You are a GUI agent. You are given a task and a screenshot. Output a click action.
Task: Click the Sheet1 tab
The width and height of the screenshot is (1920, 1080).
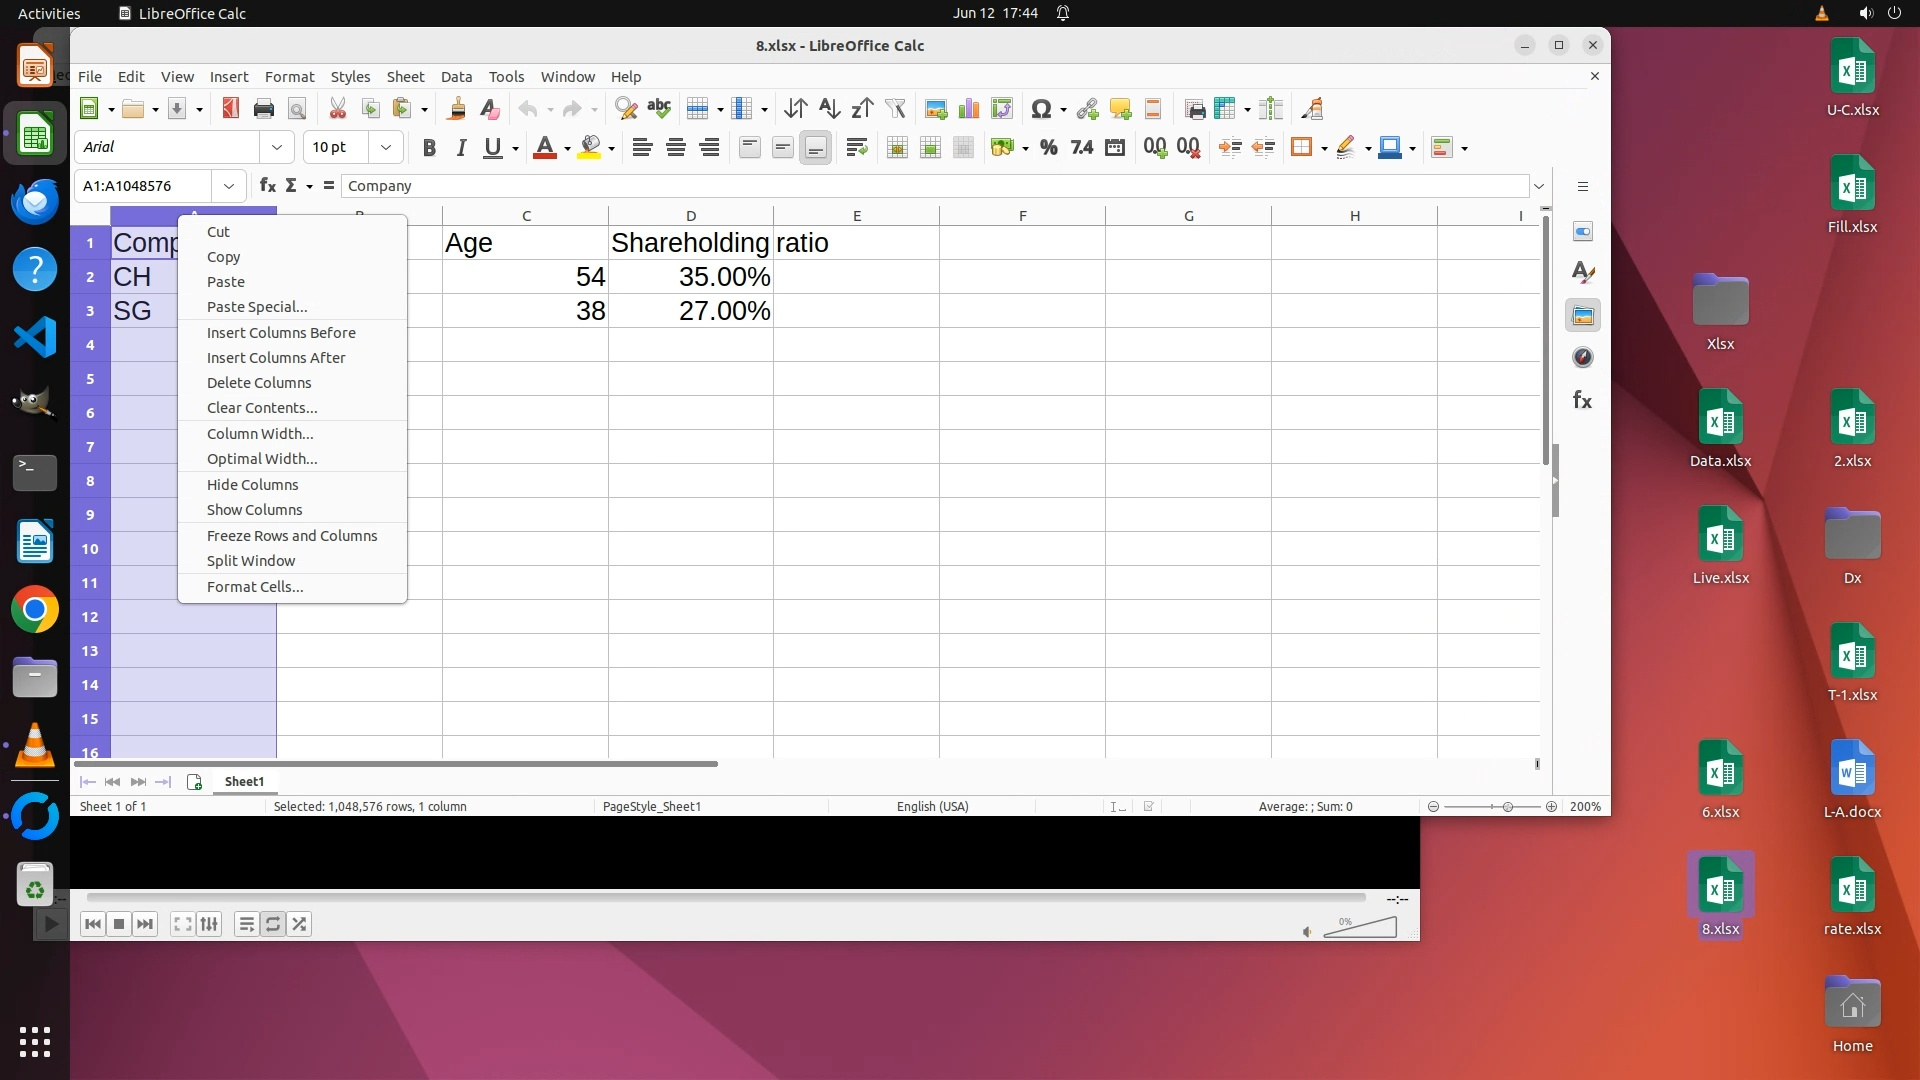(244, 782)
